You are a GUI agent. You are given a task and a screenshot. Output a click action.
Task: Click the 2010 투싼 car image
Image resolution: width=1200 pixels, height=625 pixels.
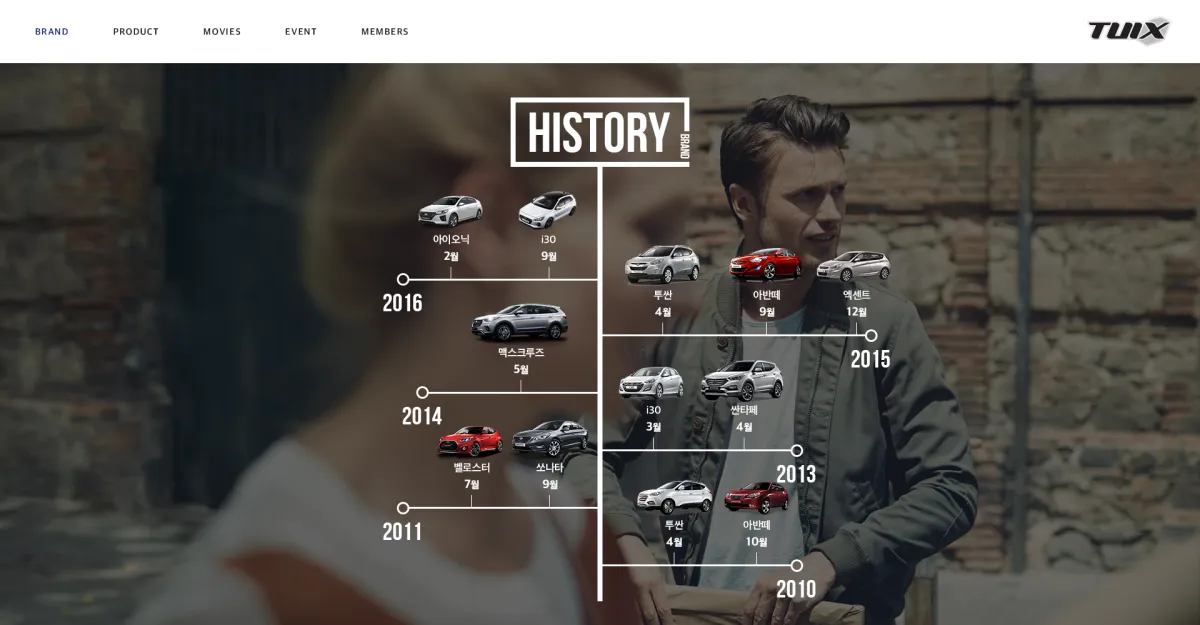(675, 497)
